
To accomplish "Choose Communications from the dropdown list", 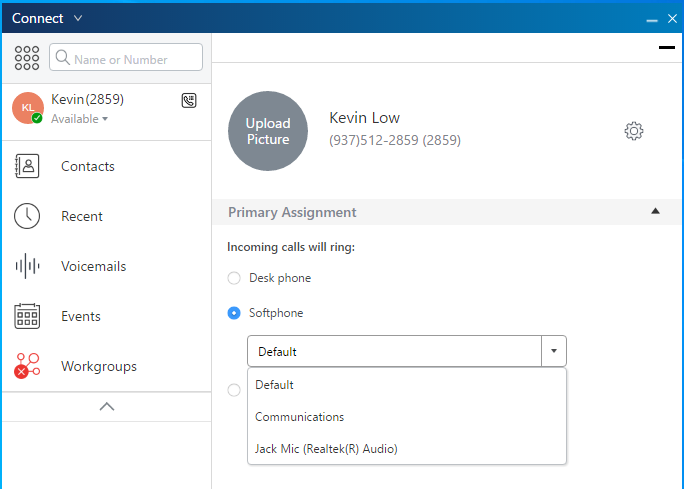I will (299, 417).
